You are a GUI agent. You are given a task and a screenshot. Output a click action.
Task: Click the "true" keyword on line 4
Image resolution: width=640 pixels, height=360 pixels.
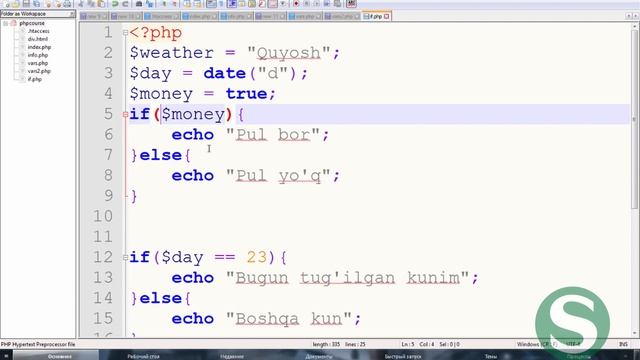click(246, 94)
